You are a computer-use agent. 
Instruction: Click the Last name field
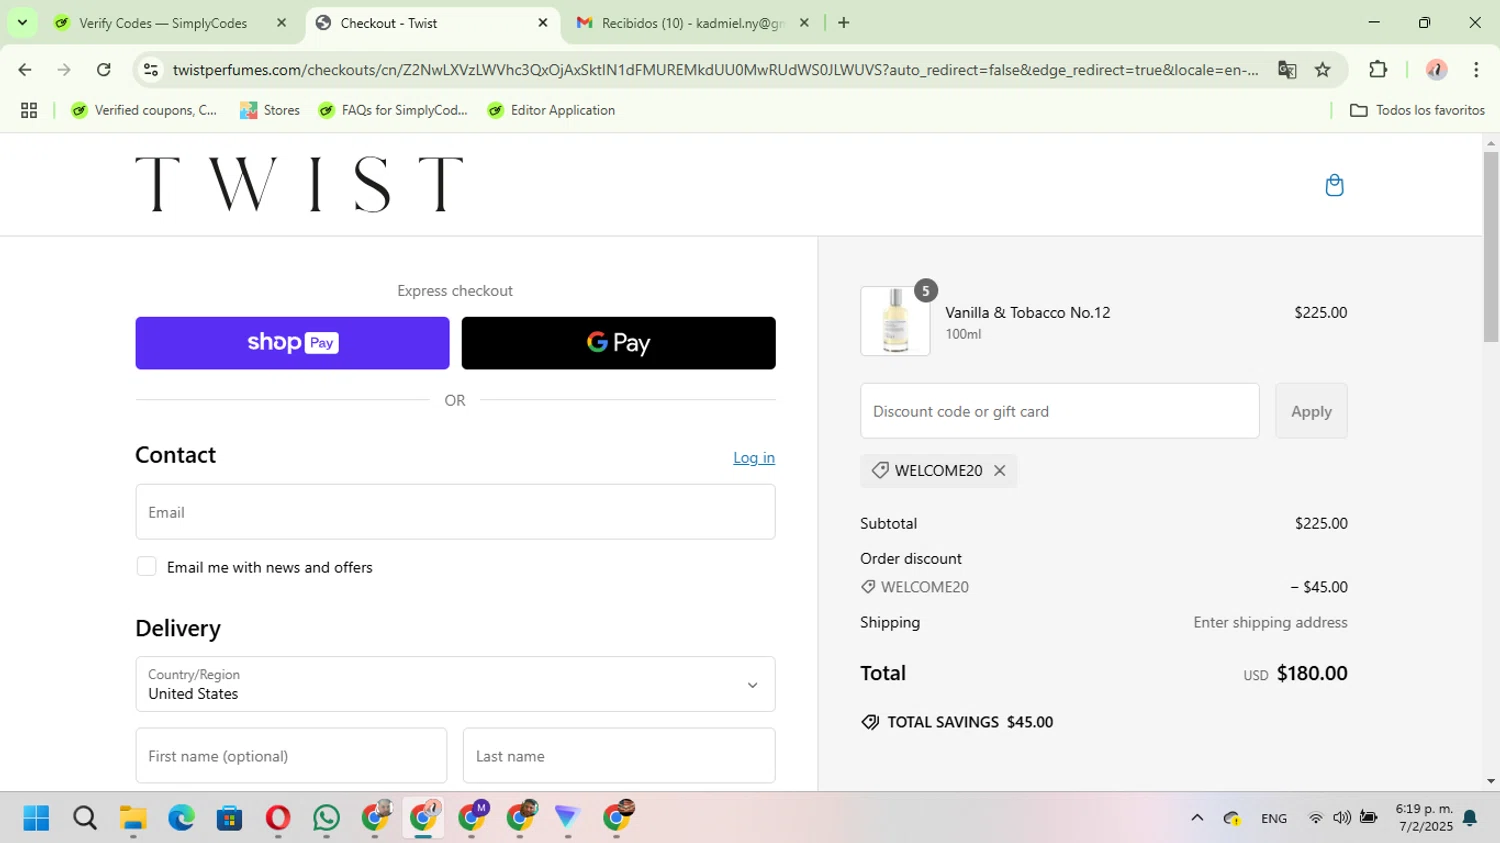(619, 756)
